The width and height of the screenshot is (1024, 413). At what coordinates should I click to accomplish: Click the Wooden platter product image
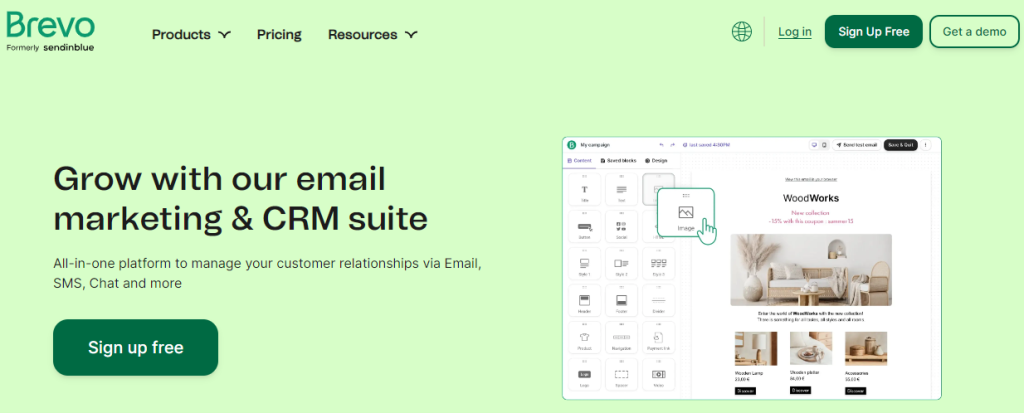[811, 348]
